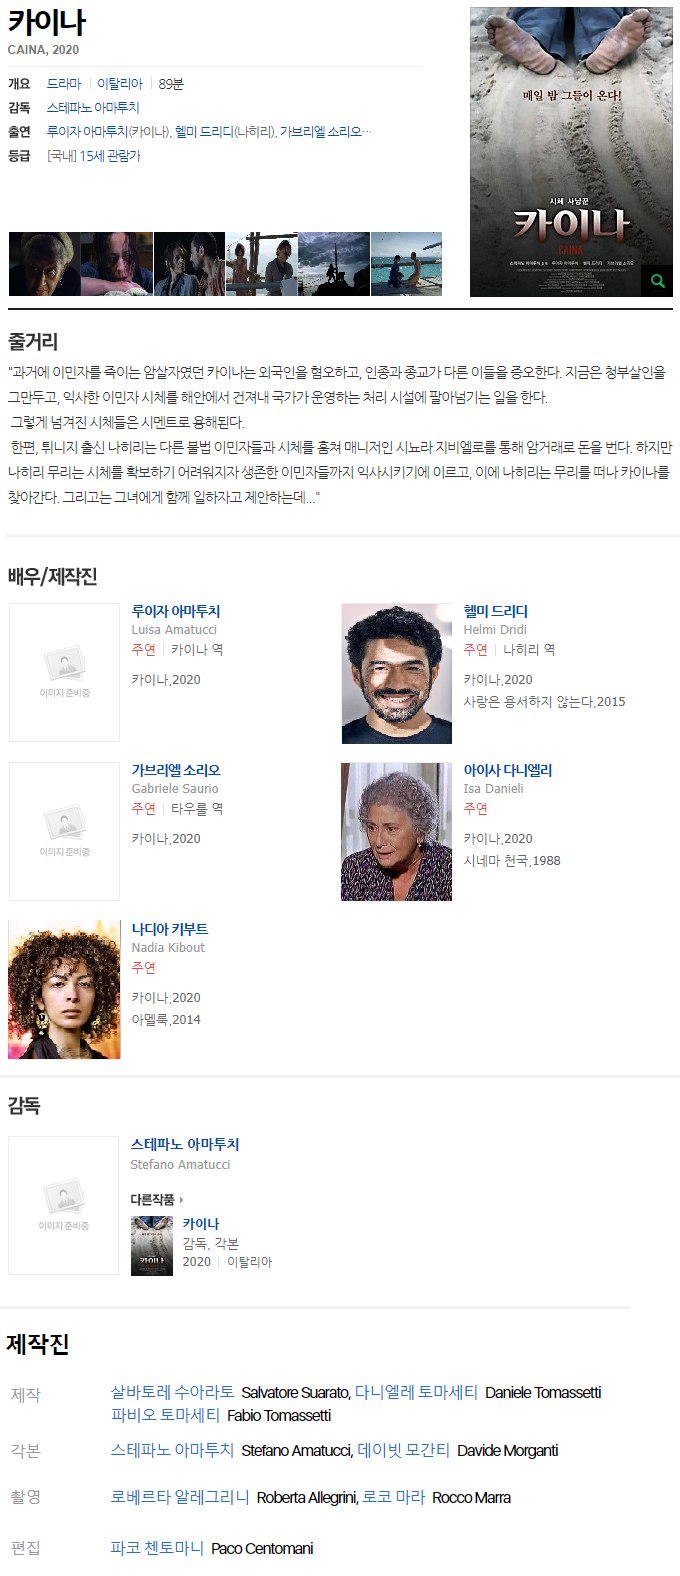Open first still thumbnail of elderly woman

tap(45, 264)
